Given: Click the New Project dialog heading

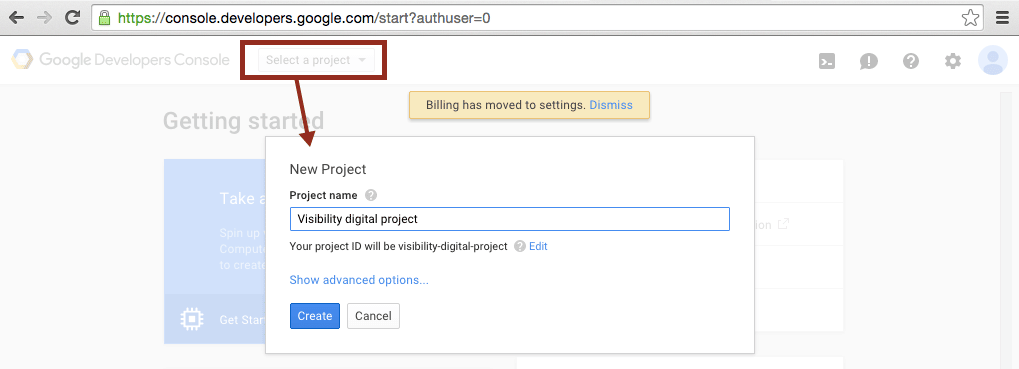Looking at the screenshot, I should coord(328,170).
